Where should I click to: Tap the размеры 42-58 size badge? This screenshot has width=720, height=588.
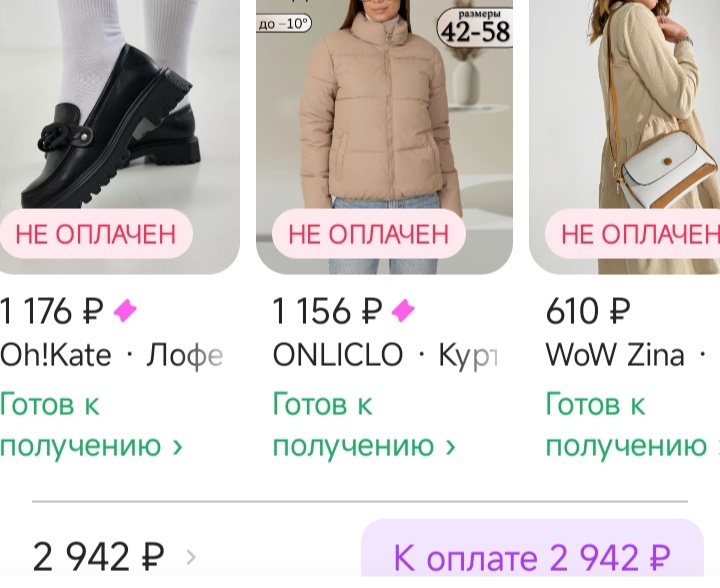tap(475, 27)
